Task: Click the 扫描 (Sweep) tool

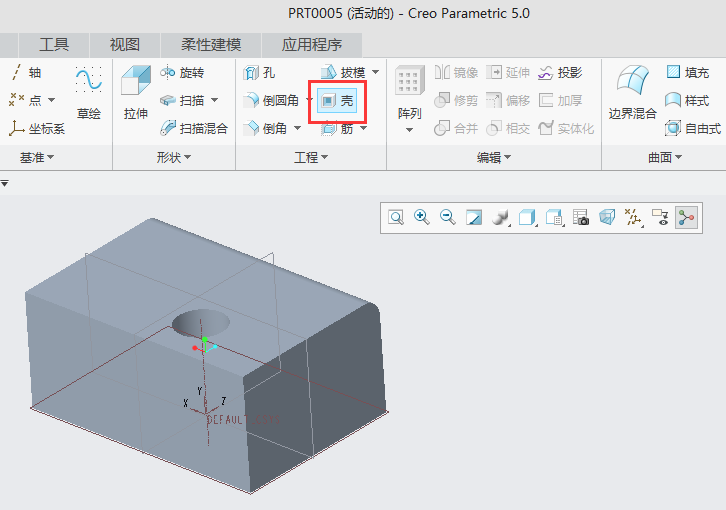Action: pos(182,100)
